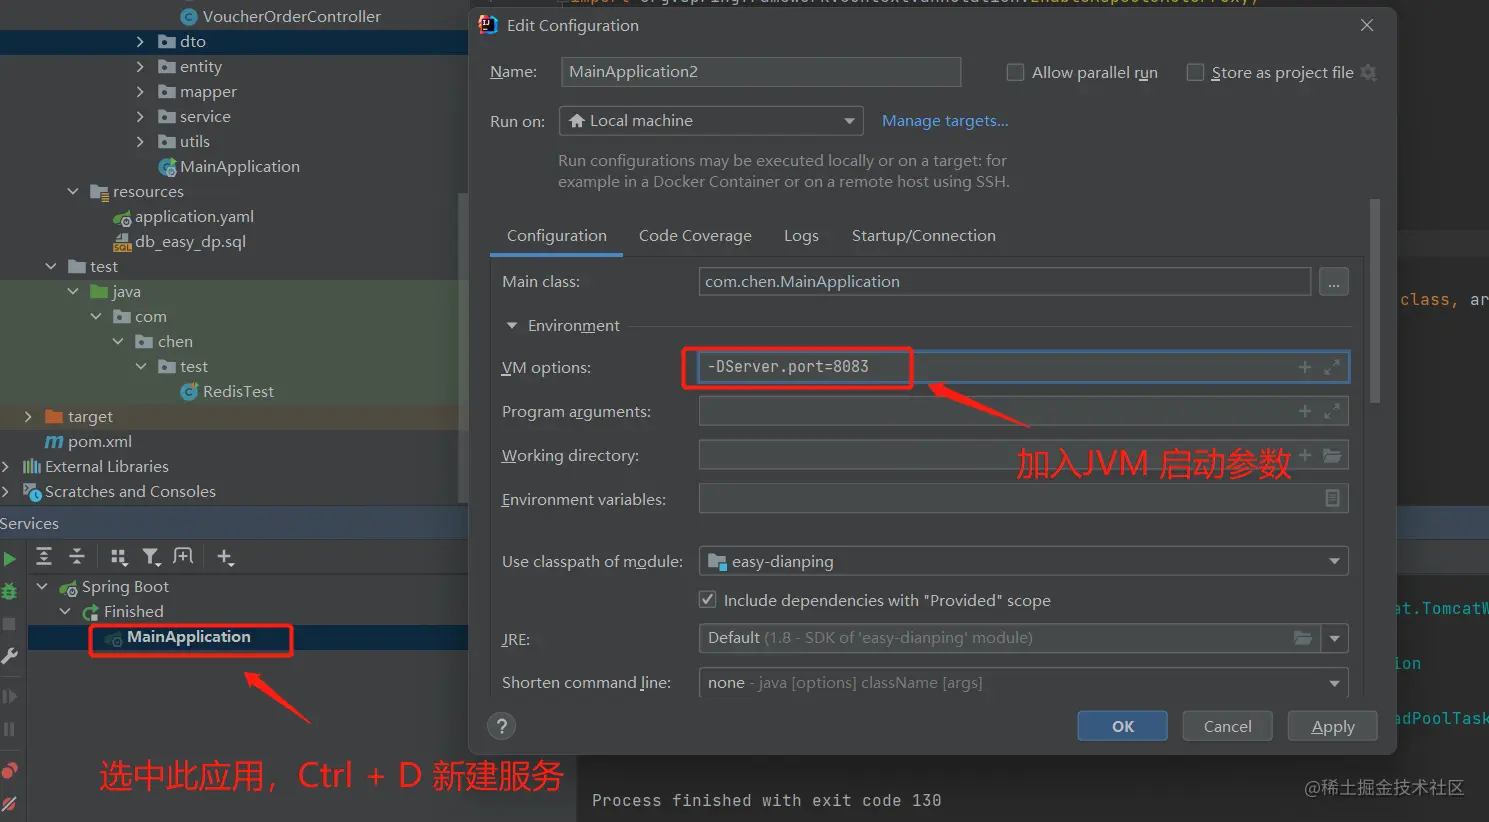Click the Resume Program icon in the Services sidebar
This screenshot has height=822, width=1489.
[x=9, y=696]
